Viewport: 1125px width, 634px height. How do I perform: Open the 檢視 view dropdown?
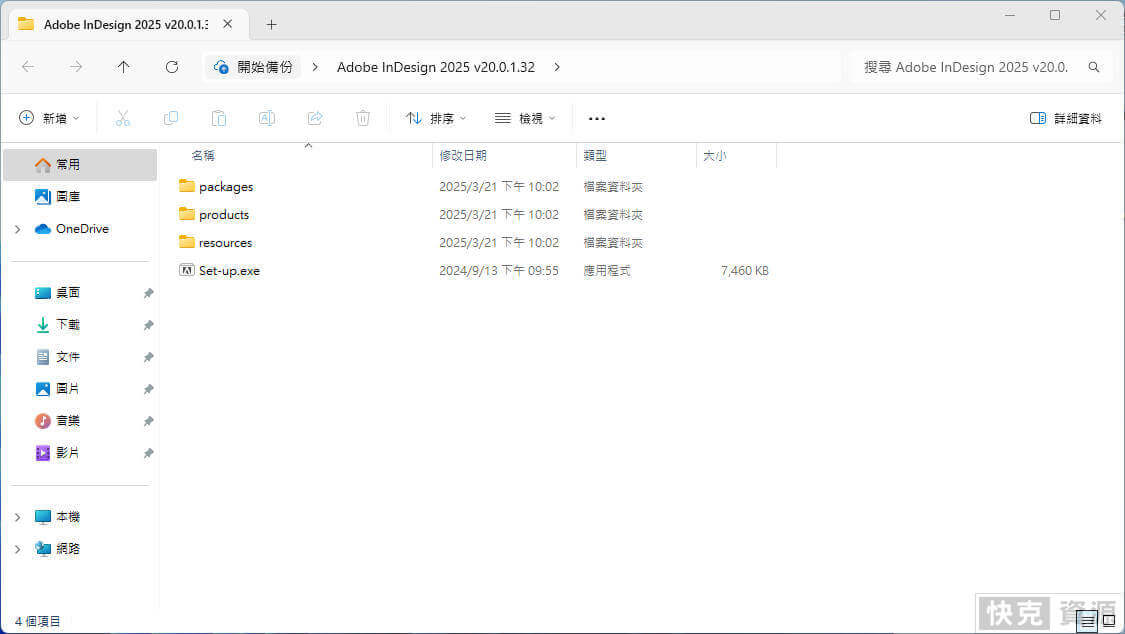tap(525, 118)
